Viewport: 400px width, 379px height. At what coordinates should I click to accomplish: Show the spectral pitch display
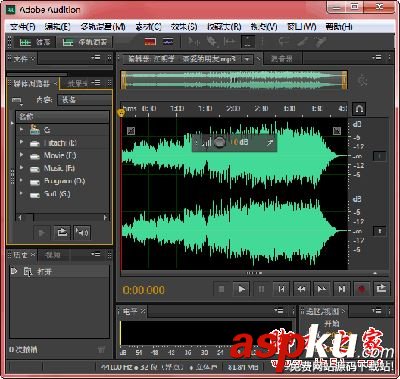[168, 42]
